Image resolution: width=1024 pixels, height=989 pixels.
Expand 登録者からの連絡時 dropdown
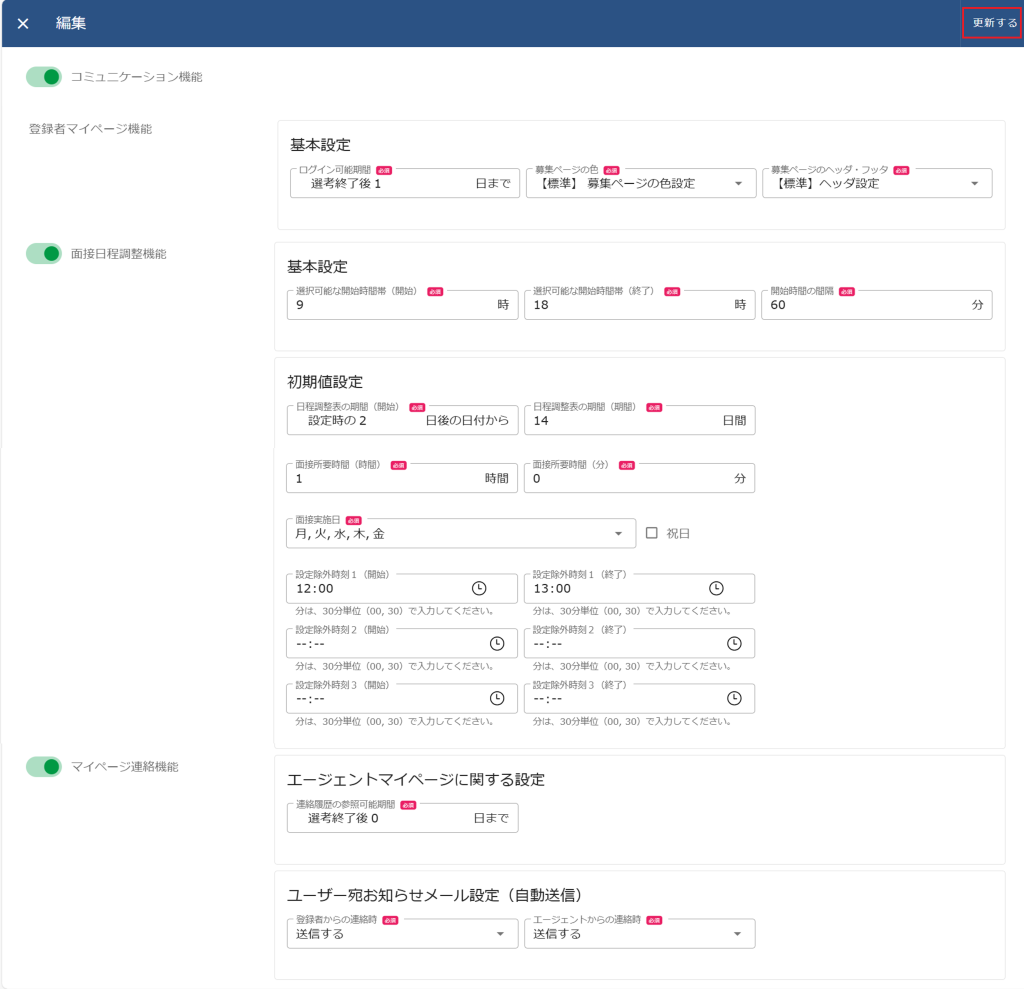click(x=501, y=934)
